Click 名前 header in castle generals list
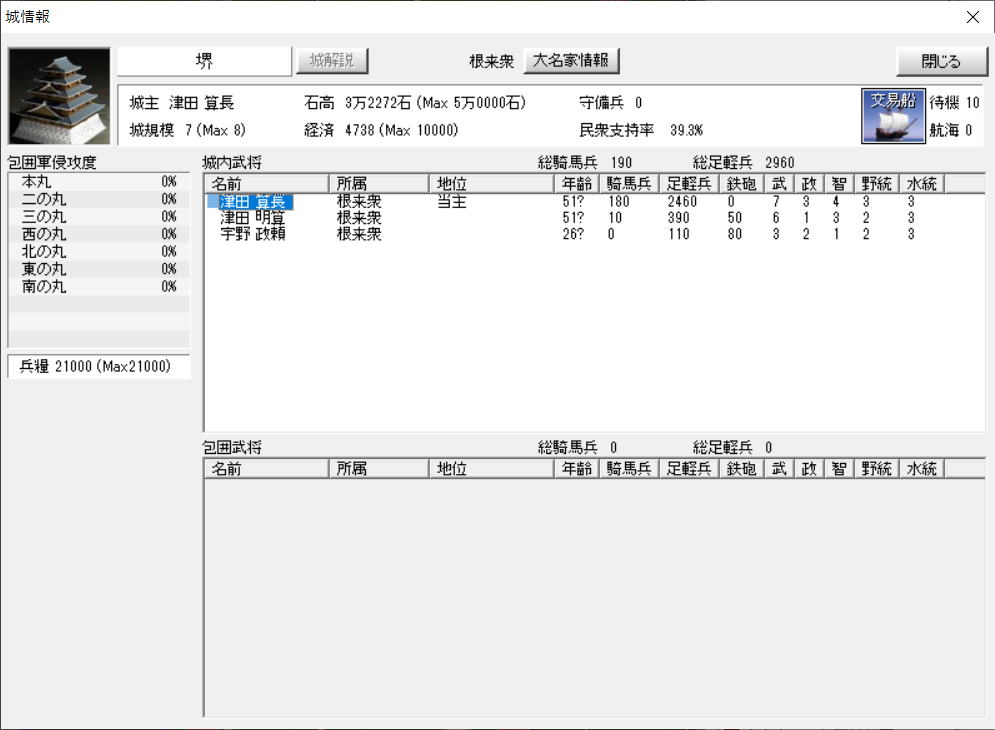This screenshot has height=730, width=995. [x=266, y=183]
